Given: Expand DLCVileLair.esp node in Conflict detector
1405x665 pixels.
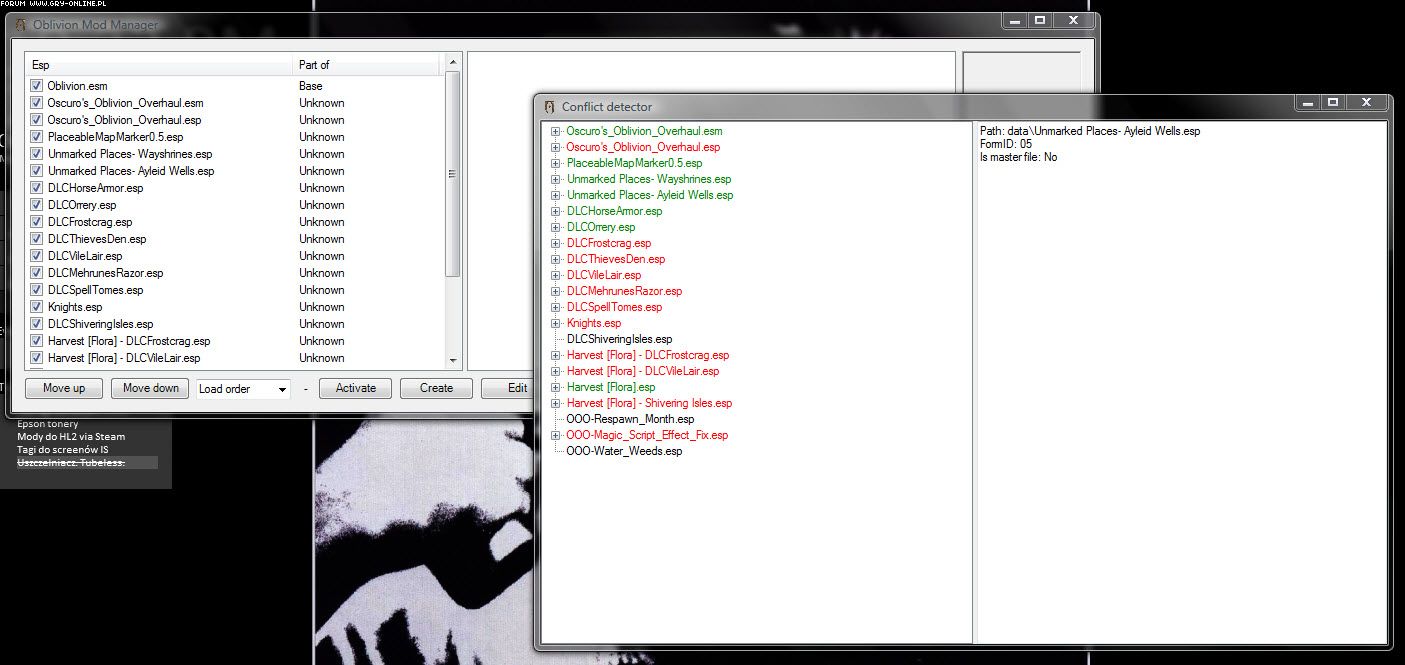Looking at the screenshot, I should [x=556, y=275].
